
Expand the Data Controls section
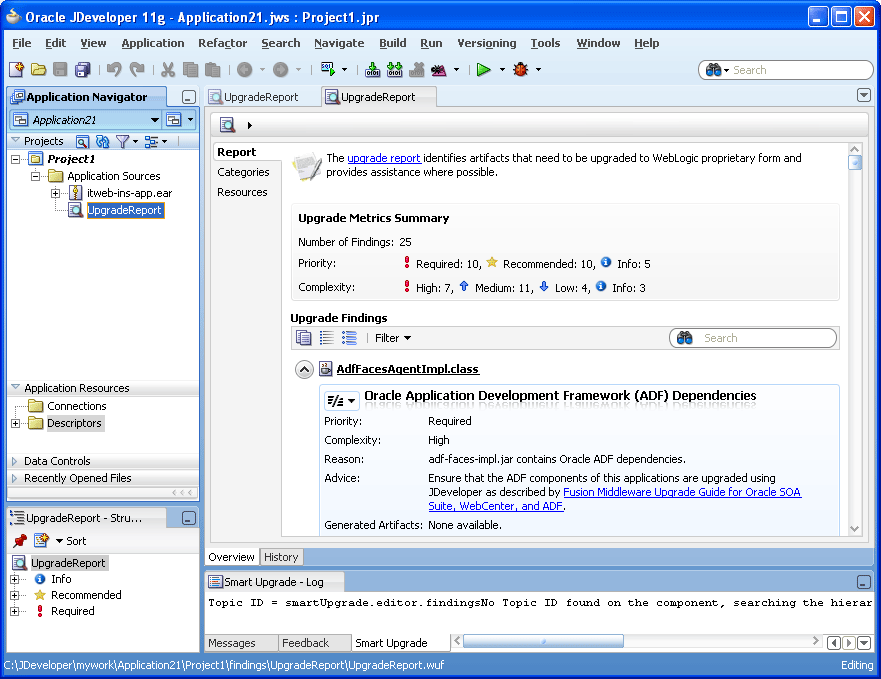[15, 461]
